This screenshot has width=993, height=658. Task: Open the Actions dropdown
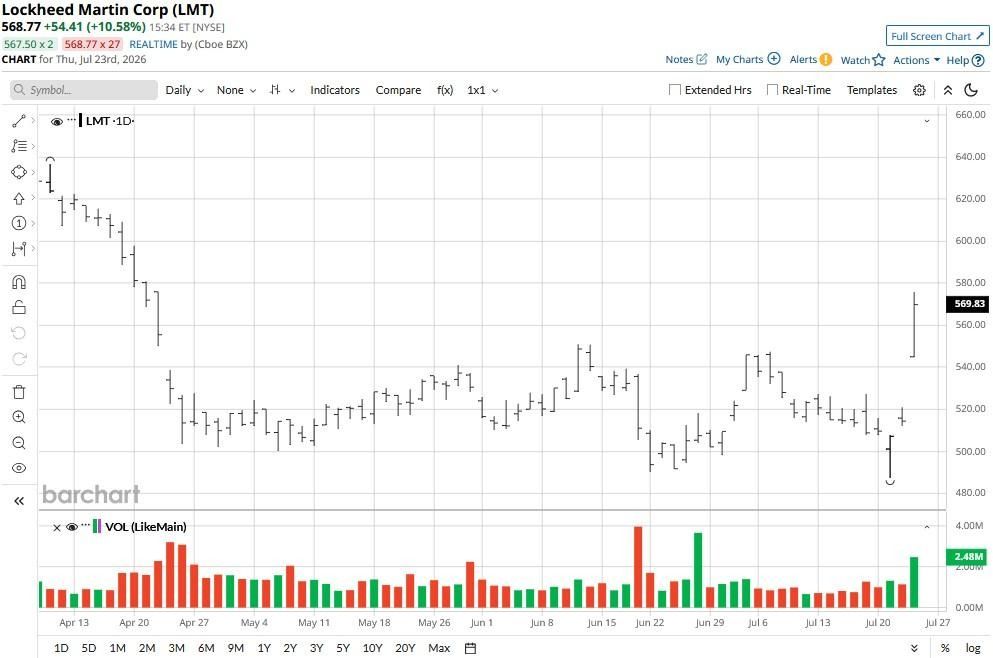916,60
